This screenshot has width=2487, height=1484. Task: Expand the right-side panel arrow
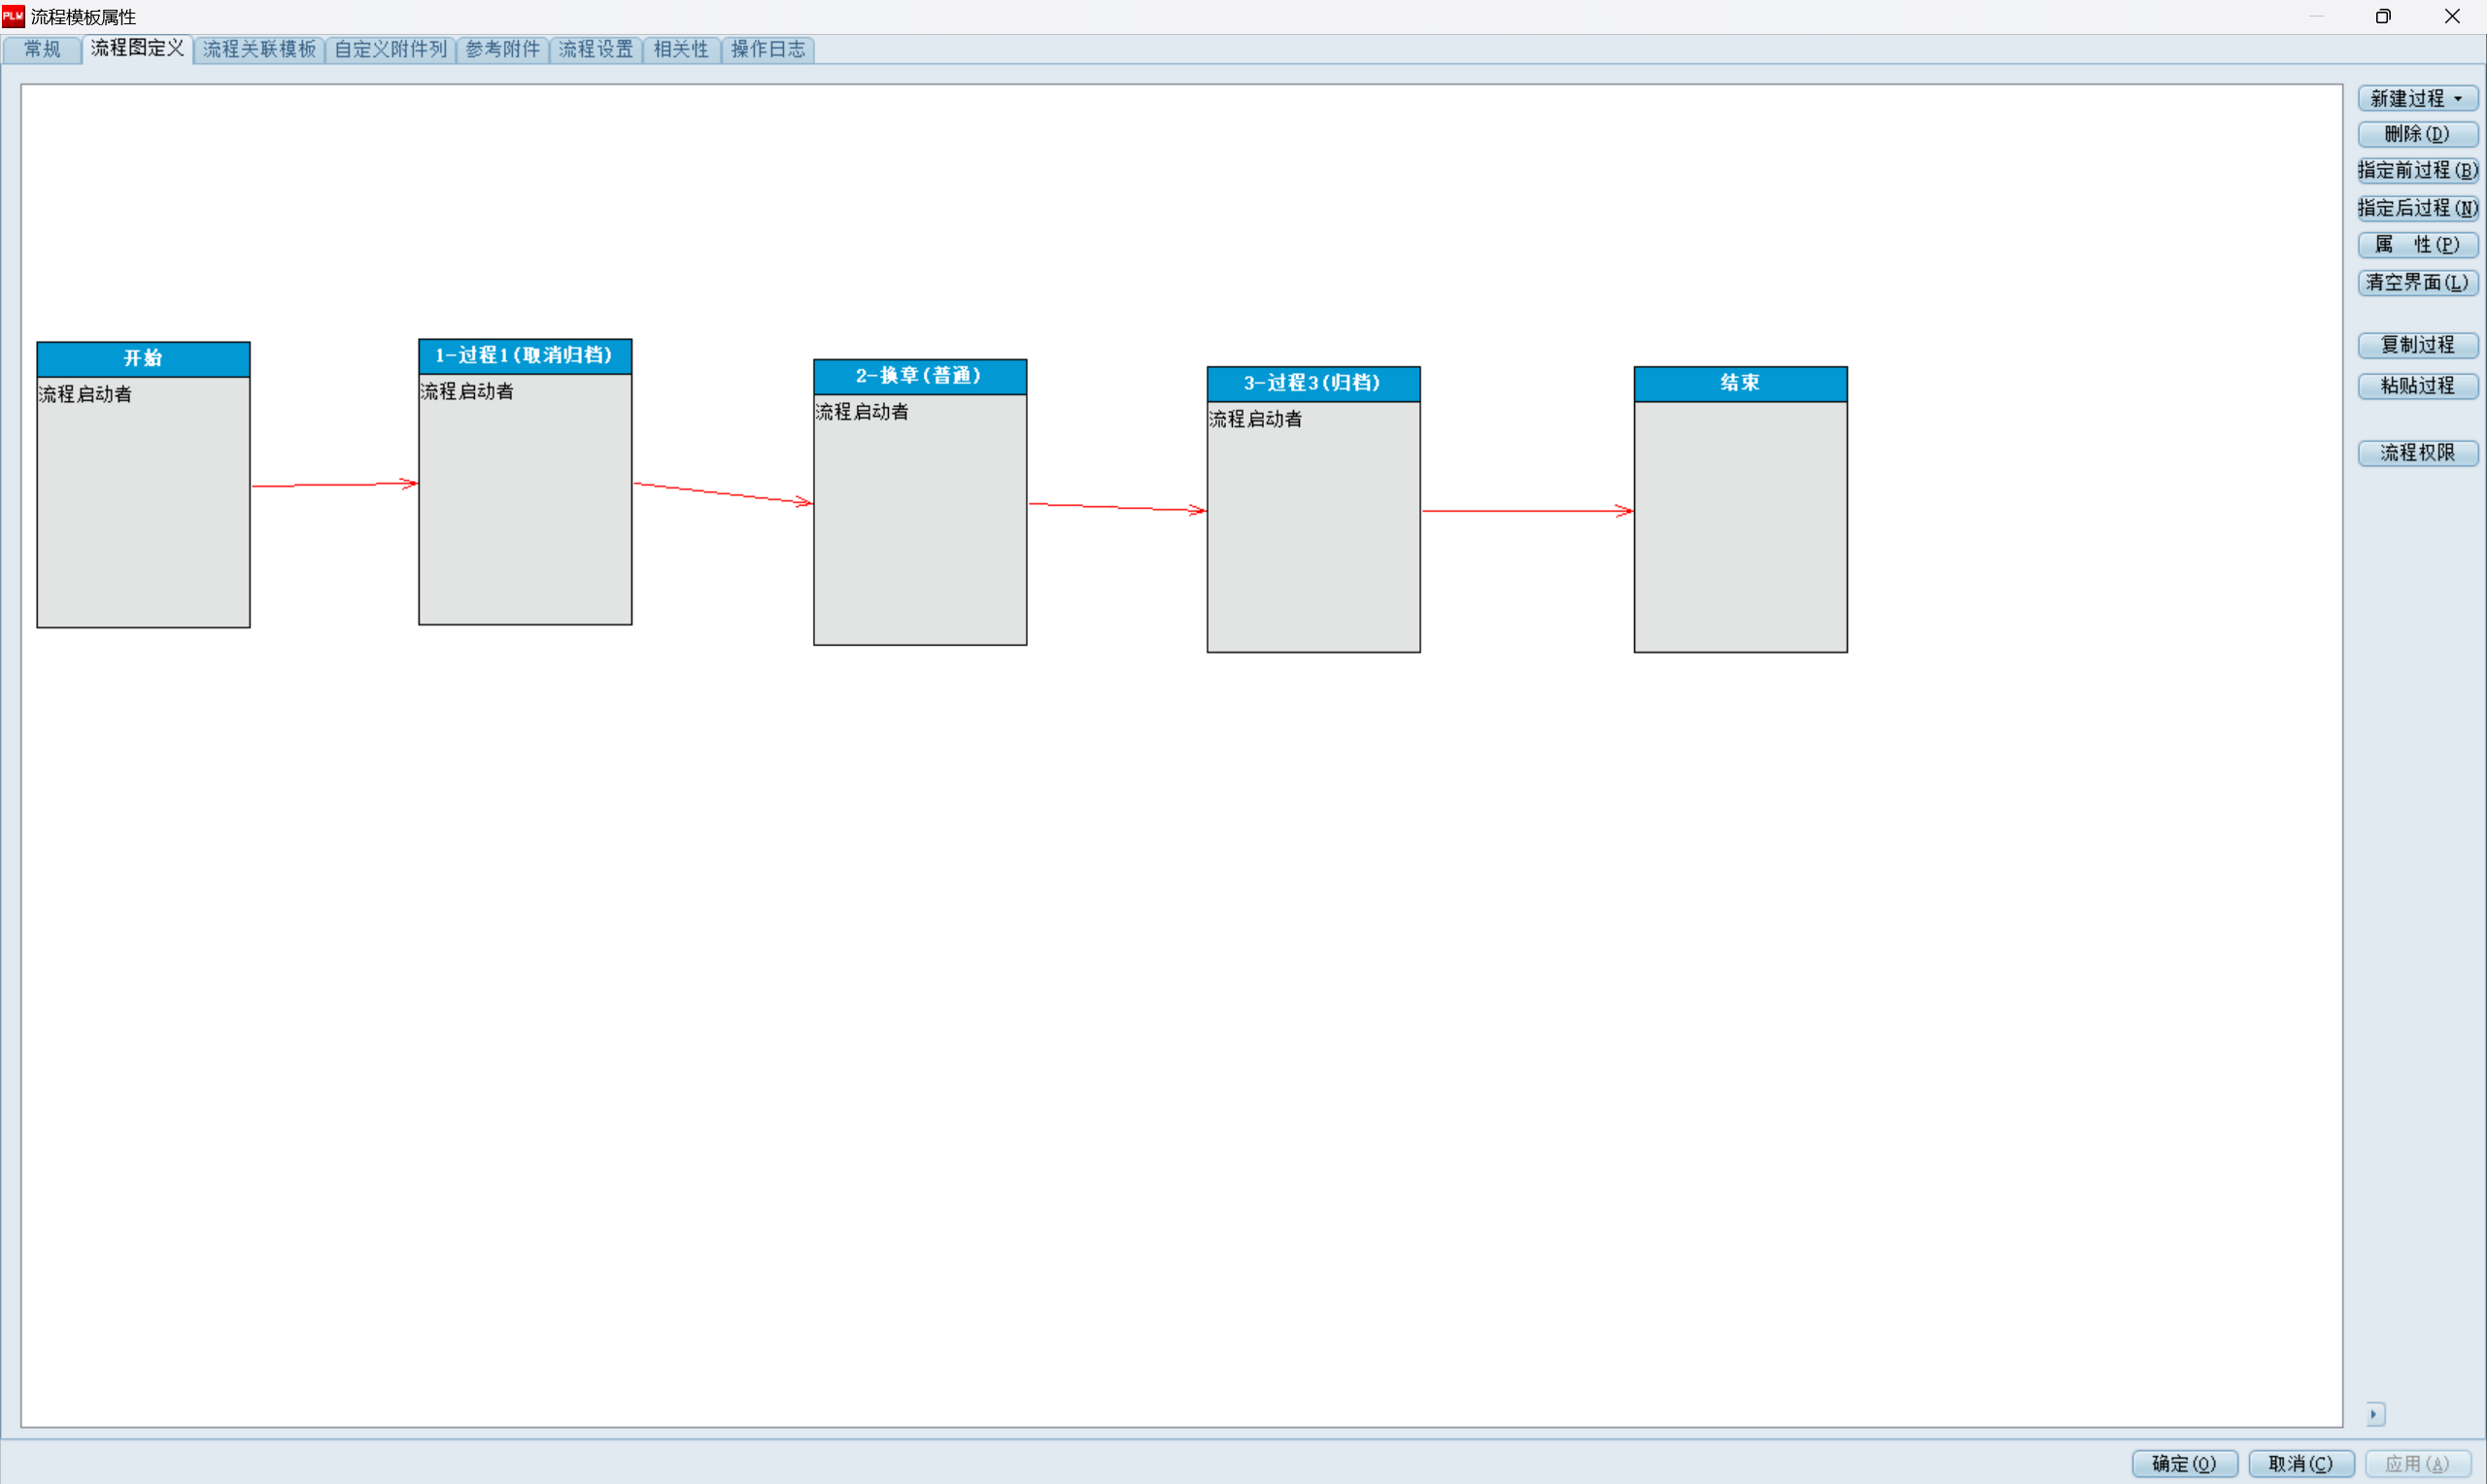click(2374, 1414)
